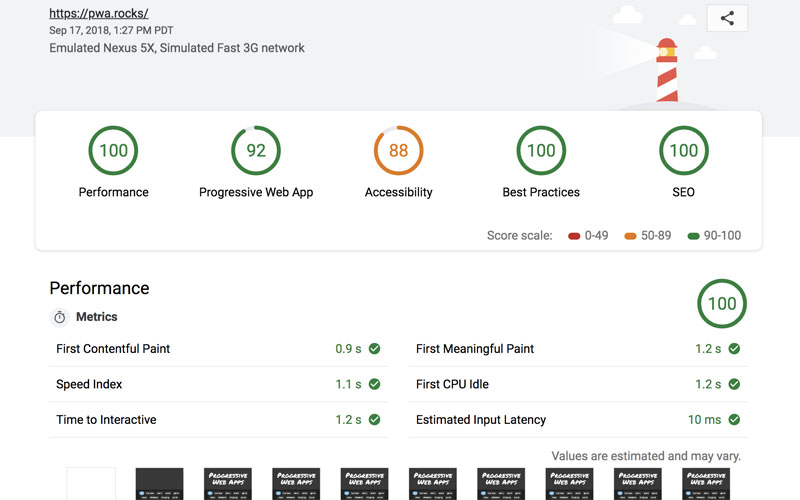Screen dimensions: 800x500
Task: Click the 10 ms latency value
Action: point(704,420)
